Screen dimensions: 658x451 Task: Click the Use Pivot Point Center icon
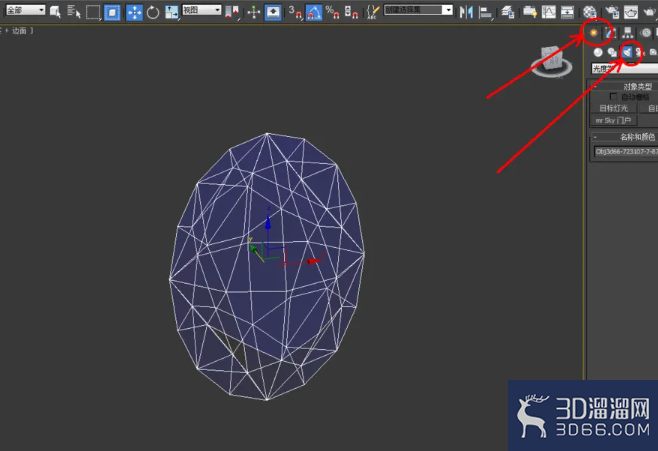coord(232,12)
